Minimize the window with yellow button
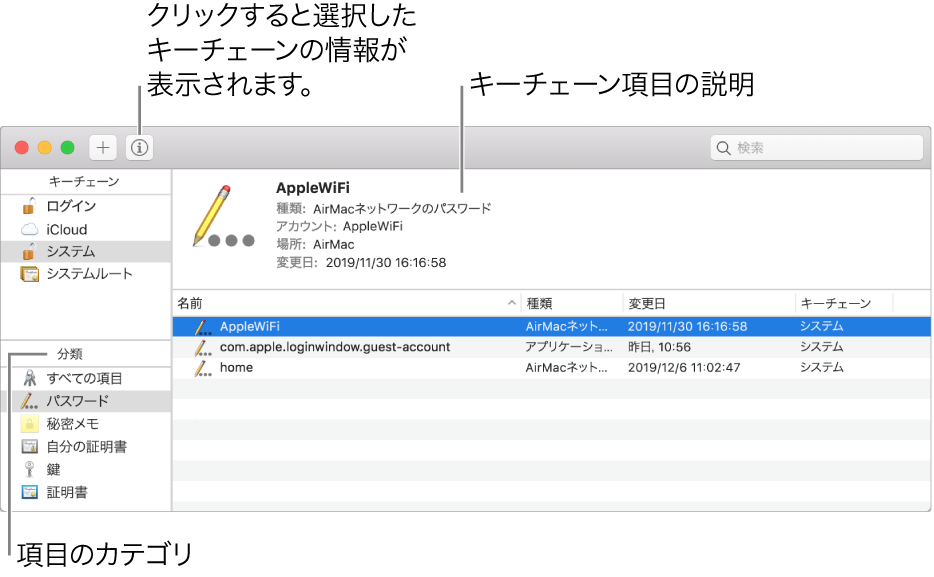 45,148
